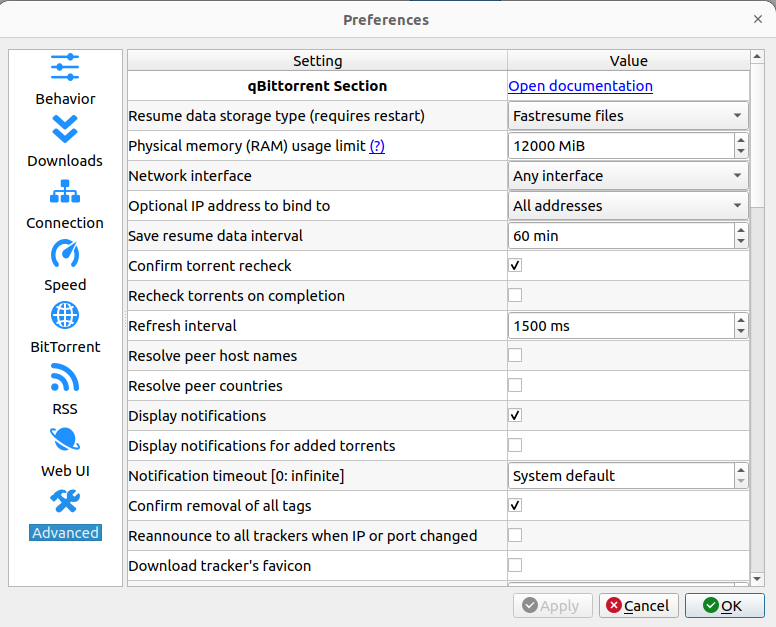Open RAM usage limit help link (?)
The image size is (776, 627).
[x=377, y=146]
